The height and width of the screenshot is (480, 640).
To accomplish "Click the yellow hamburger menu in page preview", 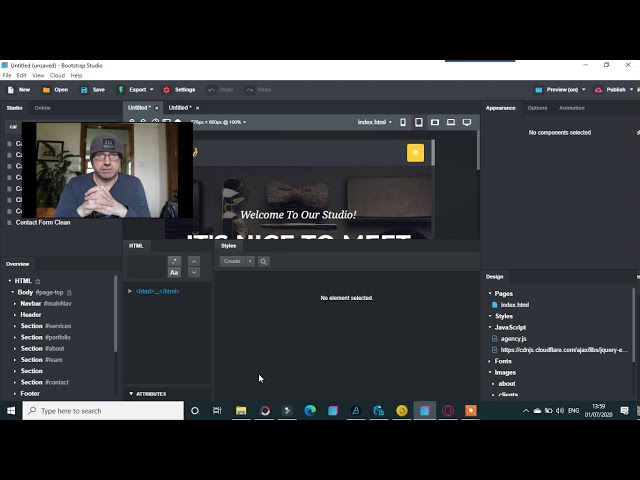I will point(415,153).
